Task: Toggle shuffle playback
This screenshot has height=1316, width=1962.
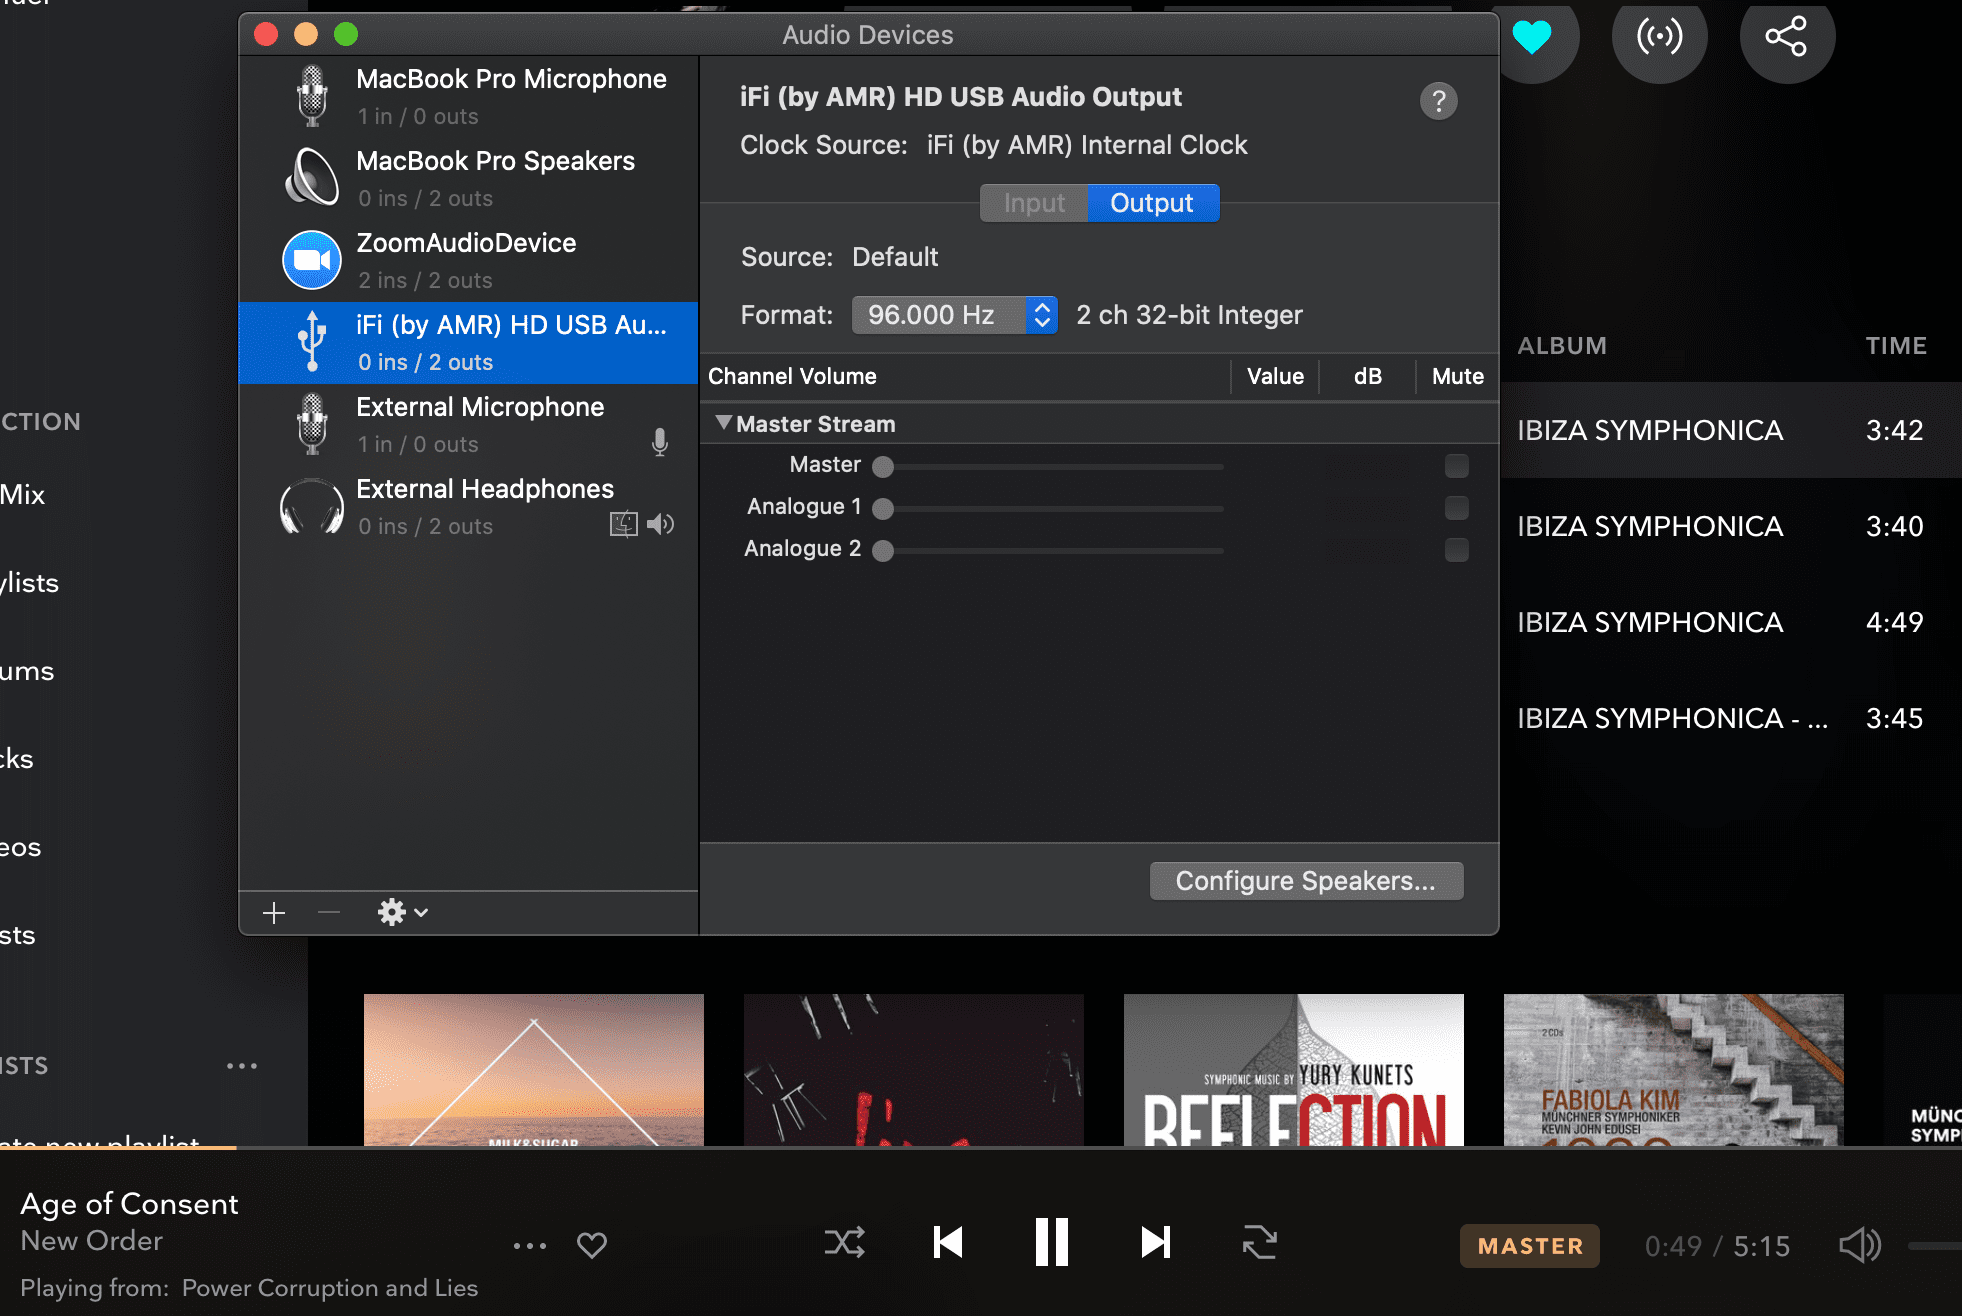Action: (x=845, y=1243)
